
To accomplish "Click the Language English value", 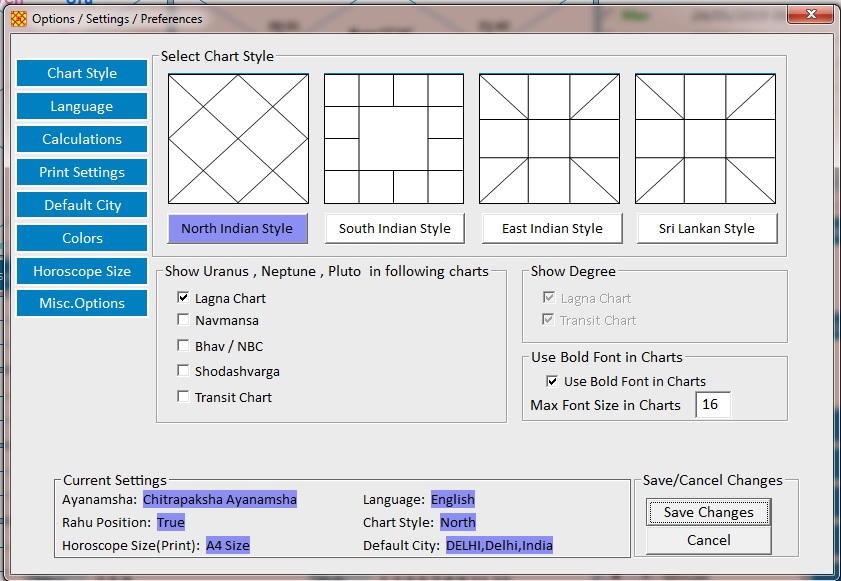I will pos(453,499).
